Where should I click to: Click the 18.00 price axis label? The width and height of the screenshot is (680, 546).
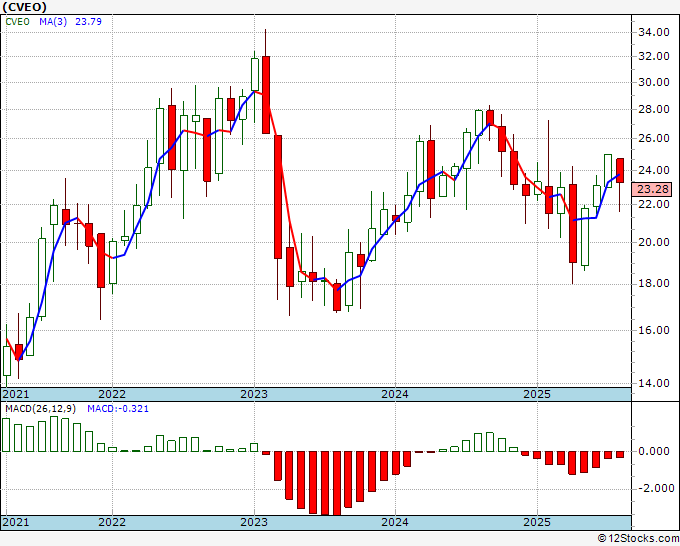point(654,283)
